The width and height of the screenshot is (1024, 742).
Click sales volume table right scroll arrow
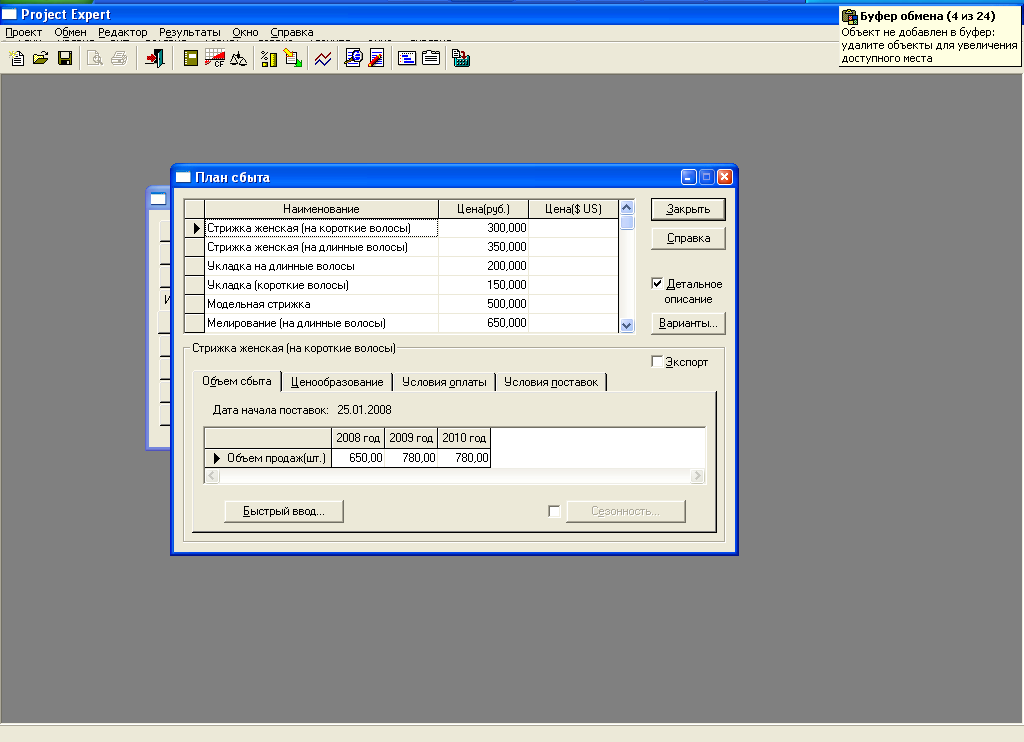(697, 476)
